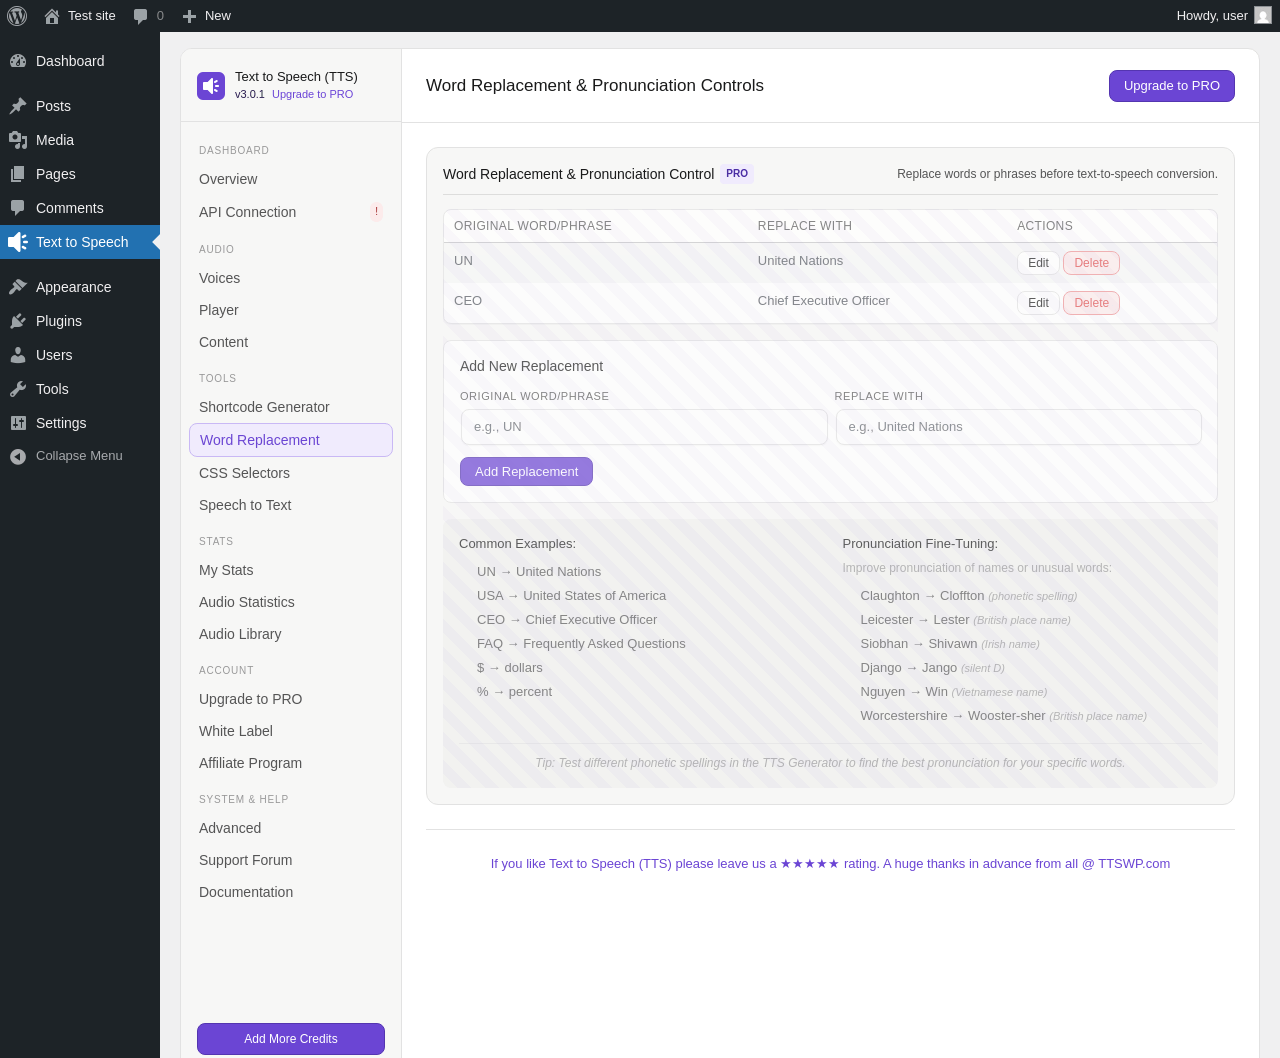This screenshot has width=1280, height=1058.
Task: Click the Text to Speech plugin logo
Action: coord(211,86)
